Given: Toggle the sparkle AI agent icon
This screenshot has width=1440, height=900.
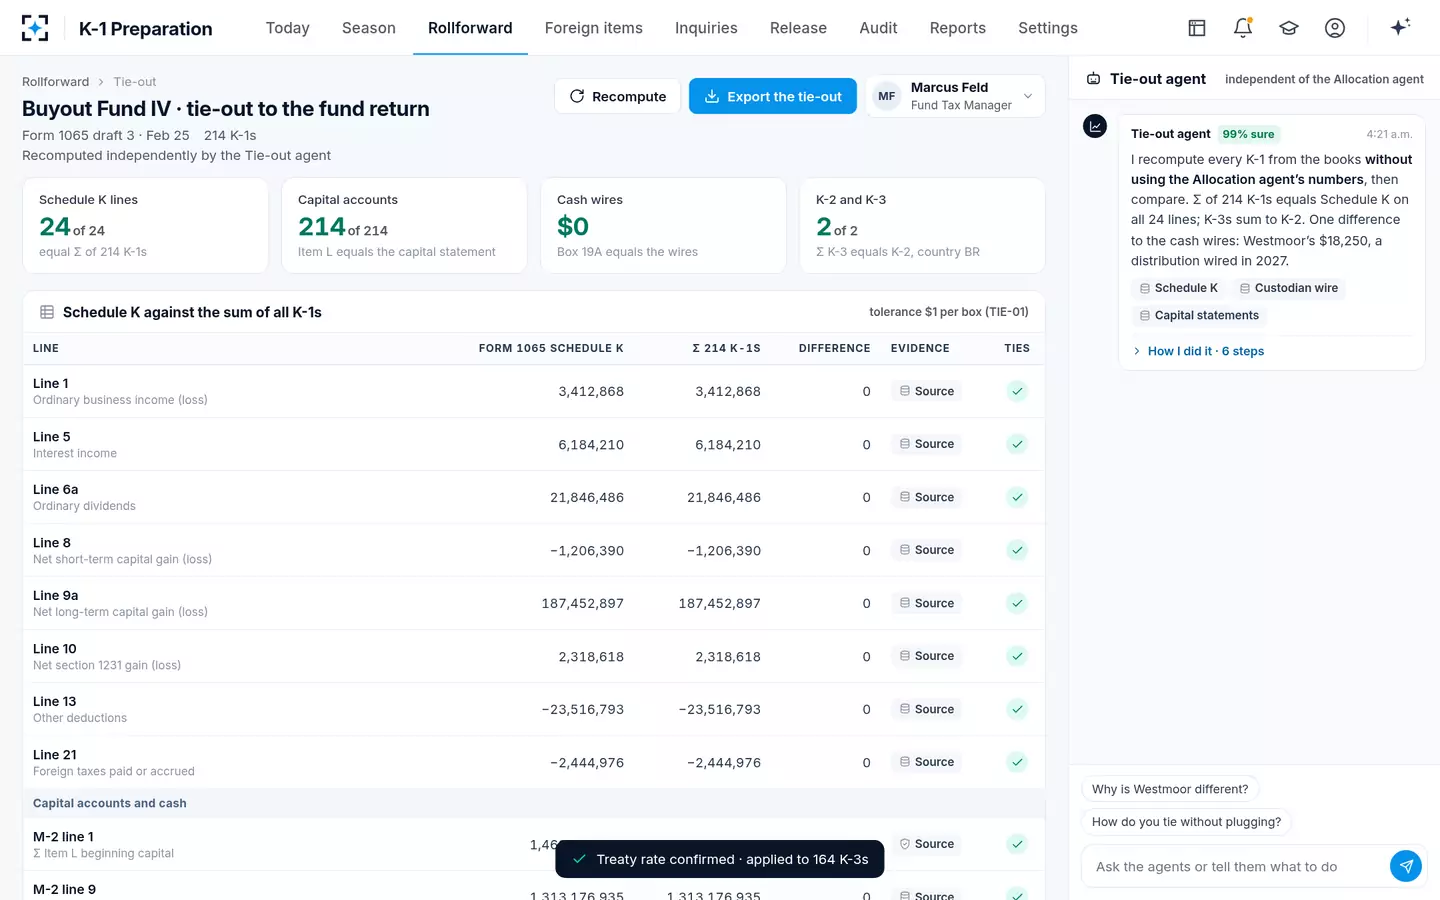Looking at the screenshot, I should coord(1400,27).
